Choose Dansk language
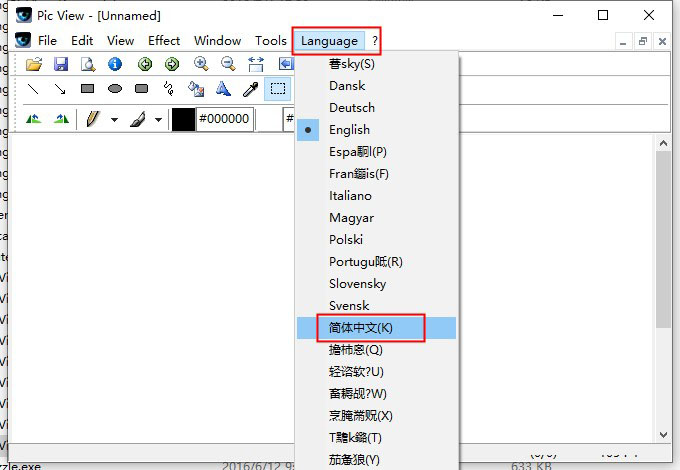Image resolution: width=680 pixels, height=470 pixels. (x=376, y=86)
